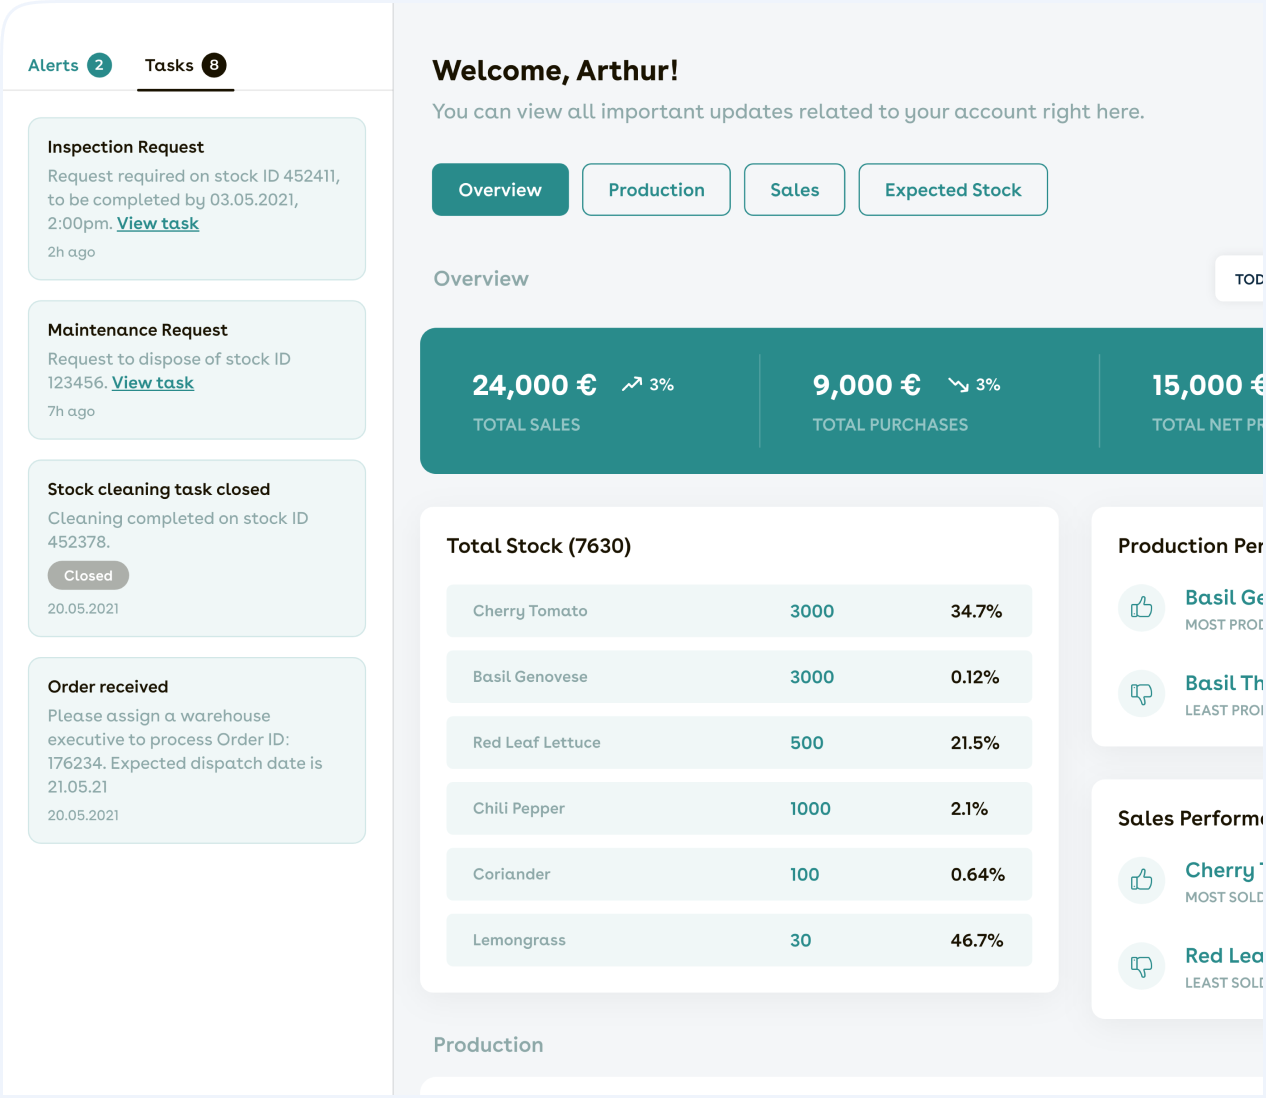Follow View task link in Maintenance Request
The width and height of the screenshot is (1266, 1098).
(153, 382)
